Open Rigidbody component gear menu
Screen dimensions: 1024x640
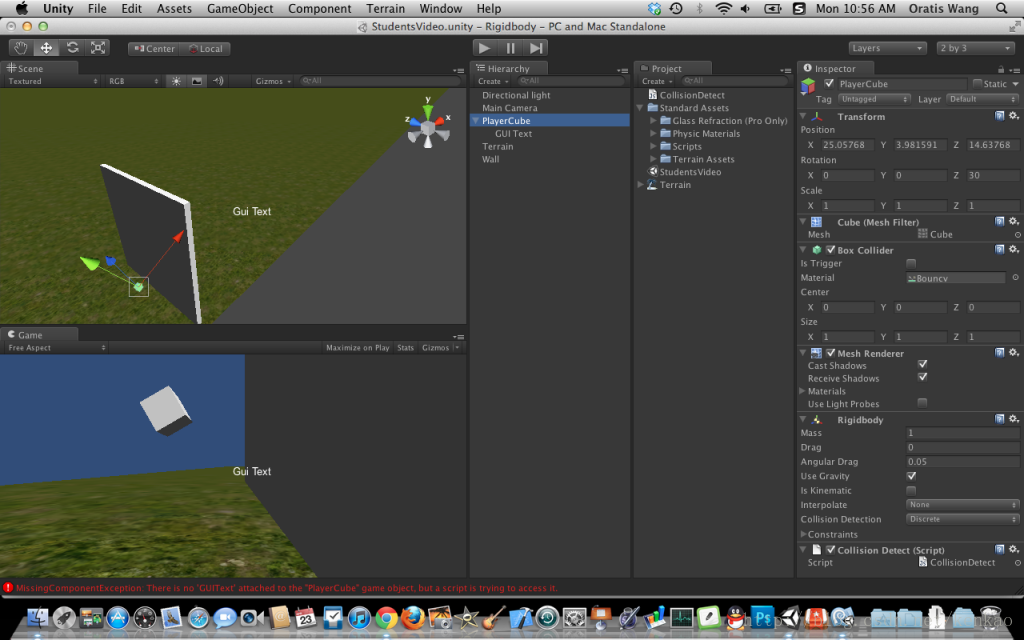point(1014,419)
